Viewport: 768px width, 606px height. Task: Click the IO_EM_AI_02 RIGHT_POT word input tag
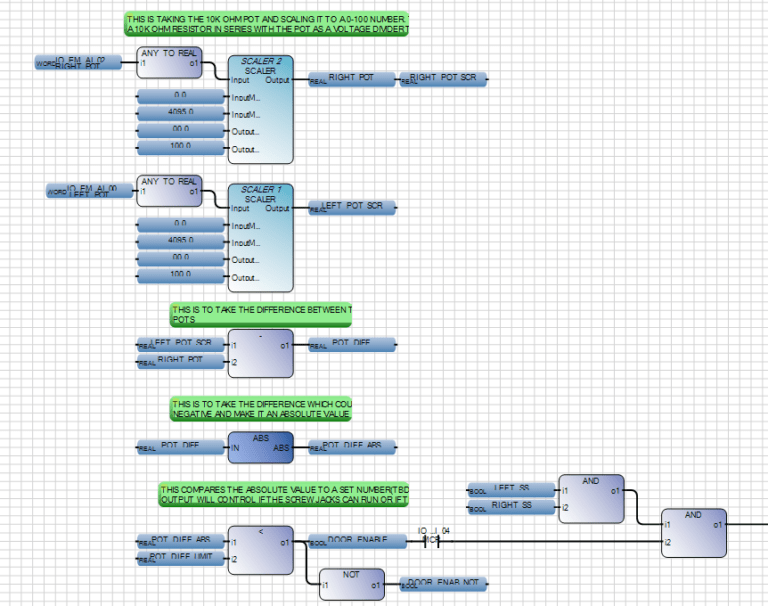tap(78, 62)
